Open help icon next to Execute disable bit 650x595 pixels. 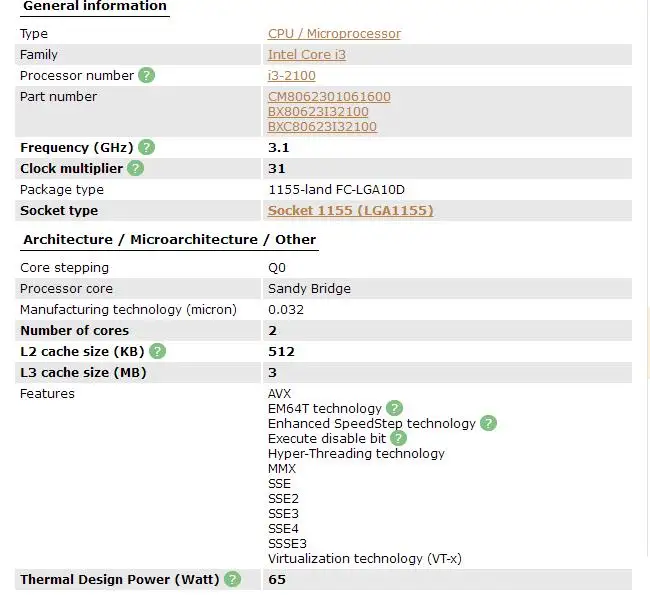click(399, 438)
